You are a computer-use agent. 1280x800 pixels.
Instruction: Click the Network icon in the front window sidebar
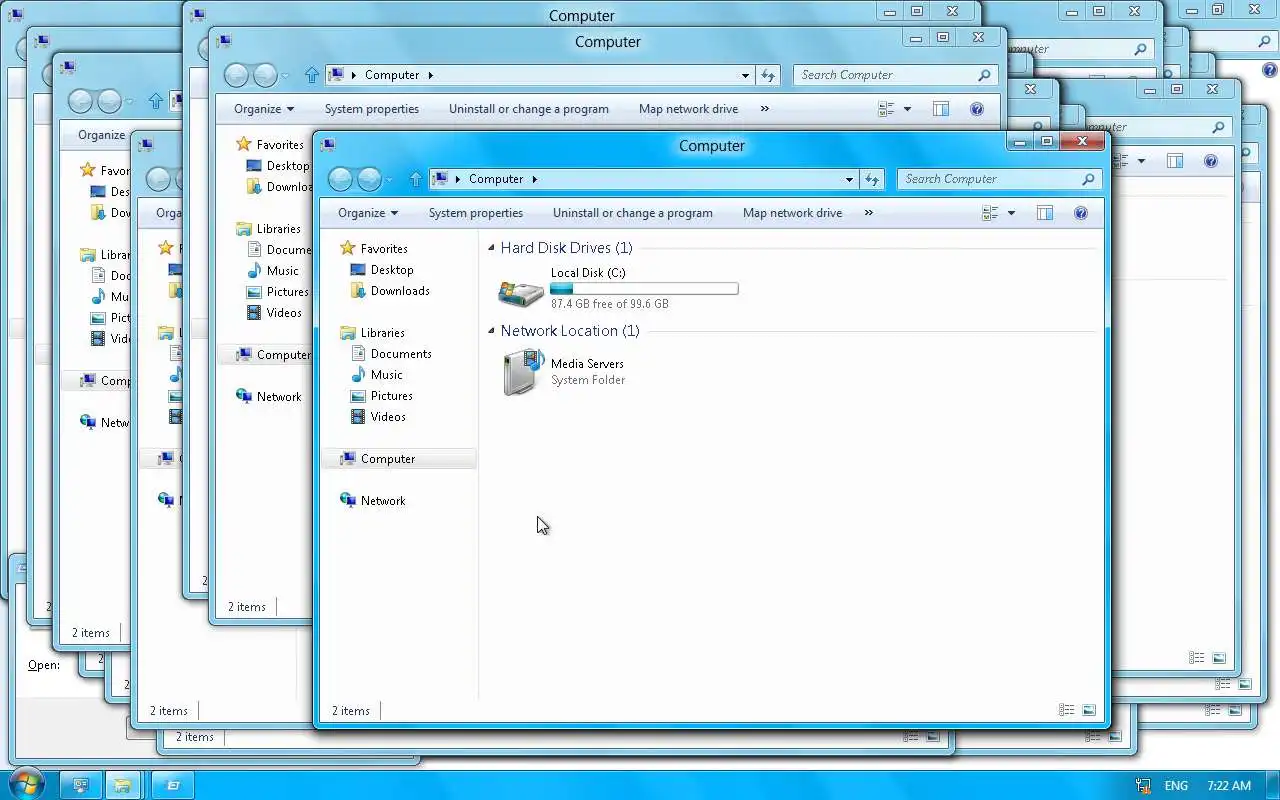(x=347, y=500)
